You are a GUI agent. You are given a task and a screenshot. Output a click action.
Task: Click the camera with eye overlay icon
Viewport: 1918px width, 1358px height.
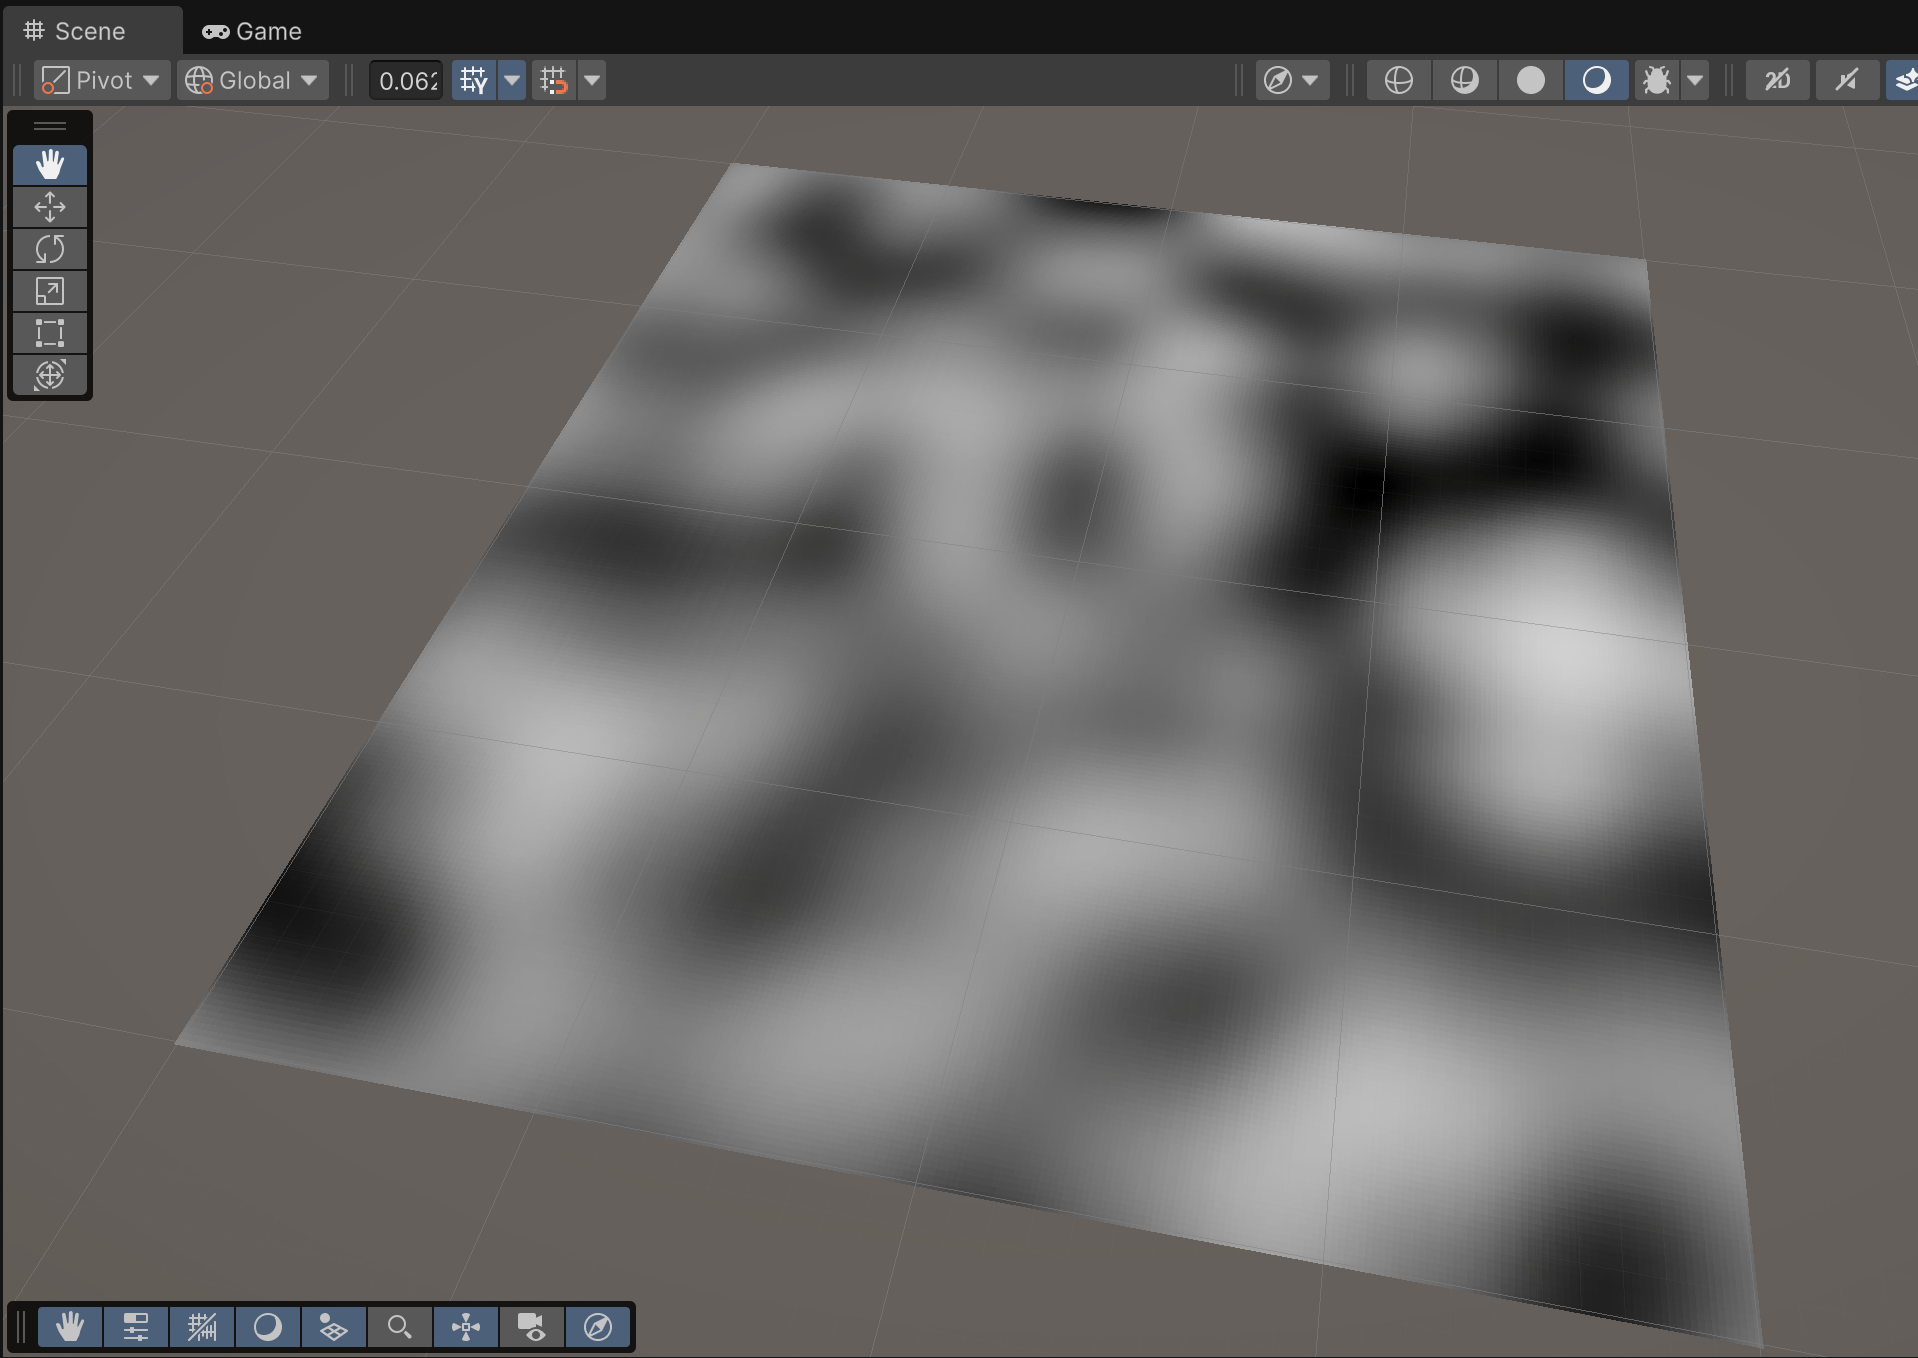pyautogui.click(x=532, y=1327)
